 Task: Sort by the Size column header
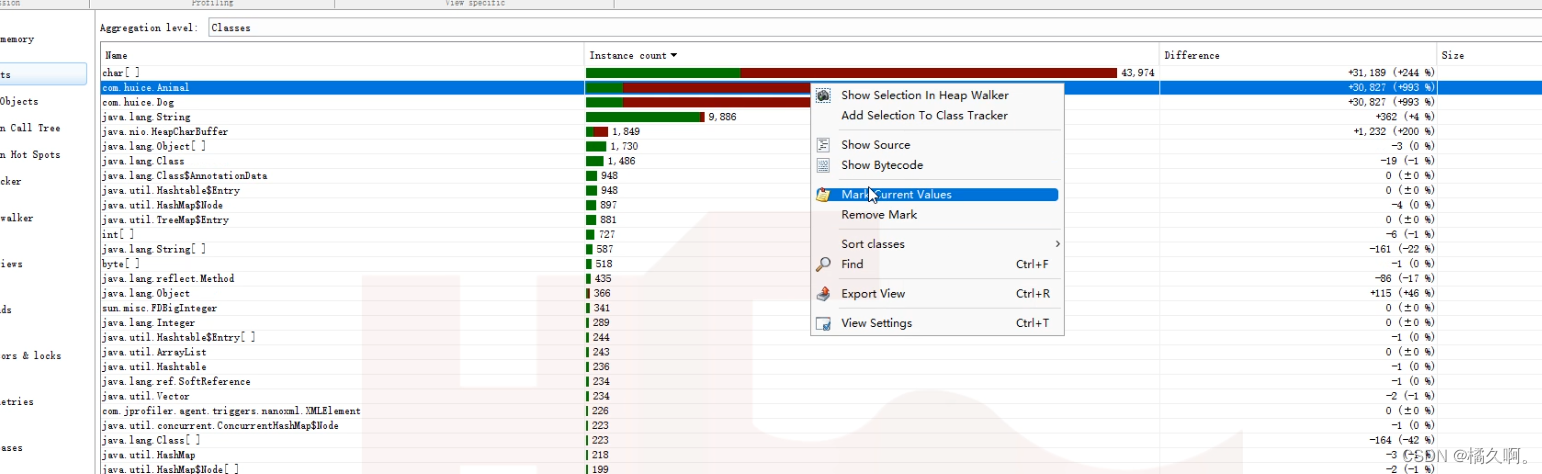pos(1490,55)
